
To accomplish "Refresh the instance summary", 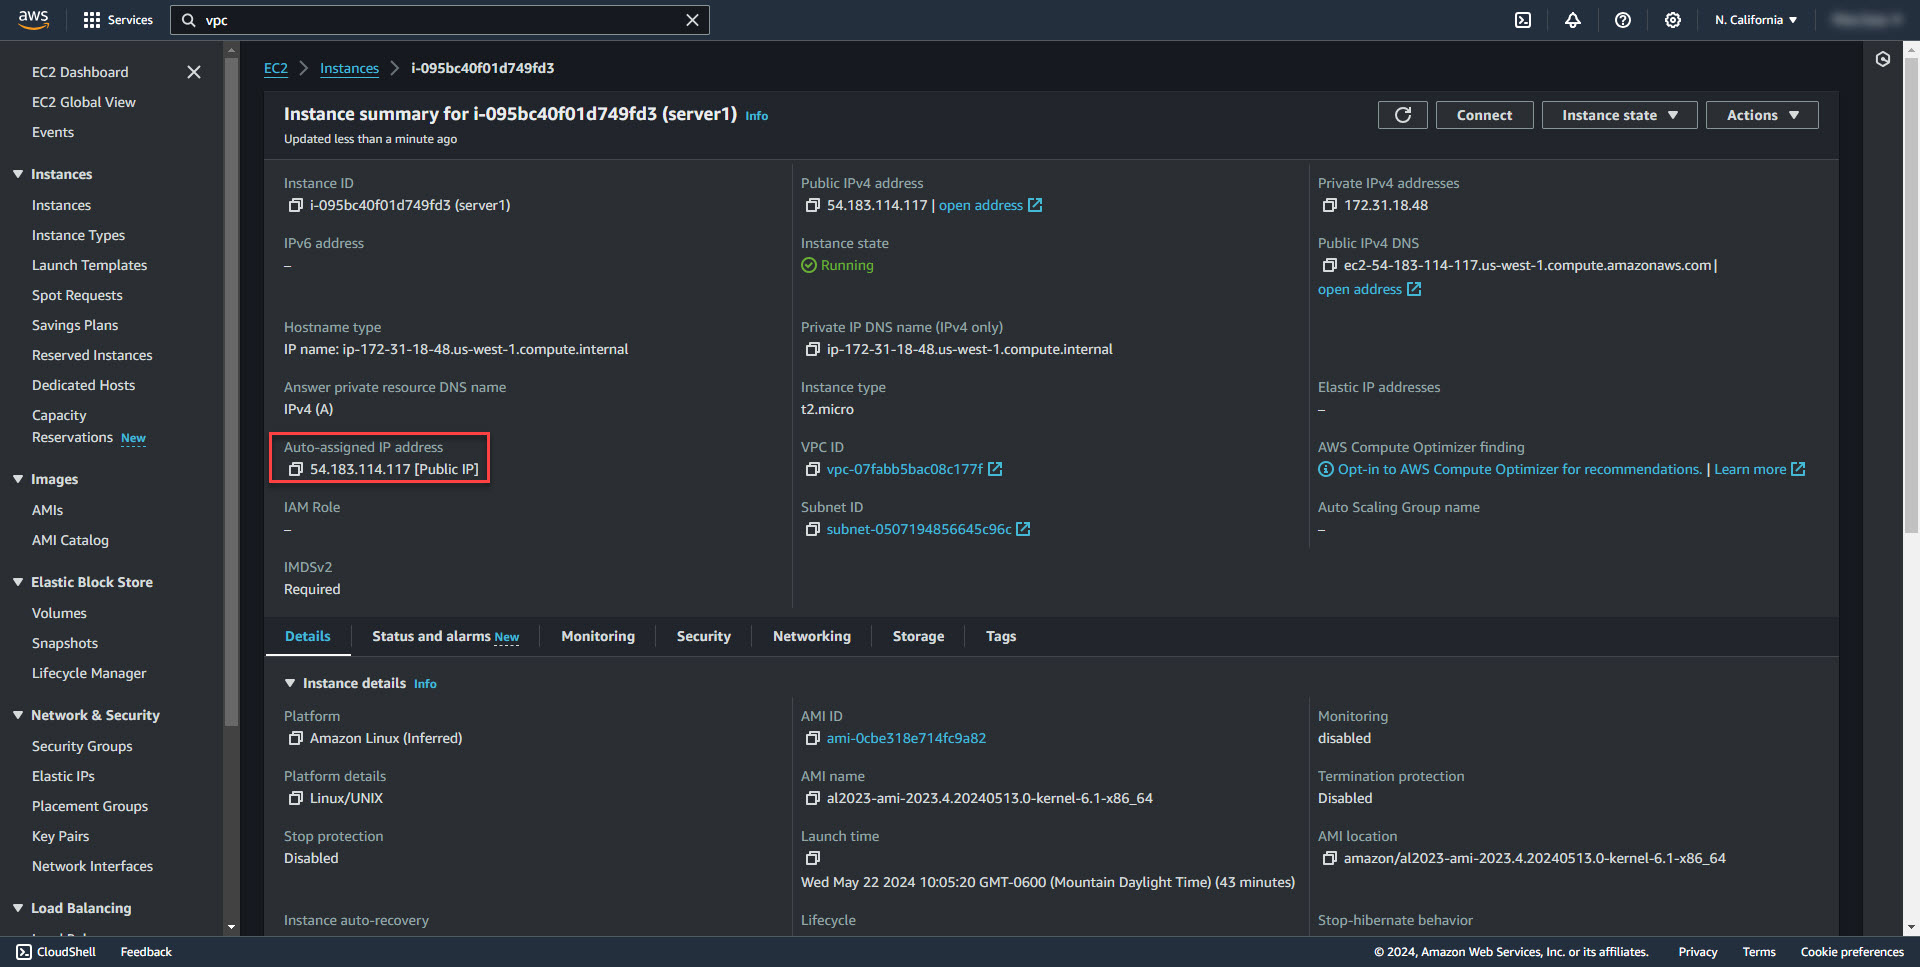I will (1403, 115).
